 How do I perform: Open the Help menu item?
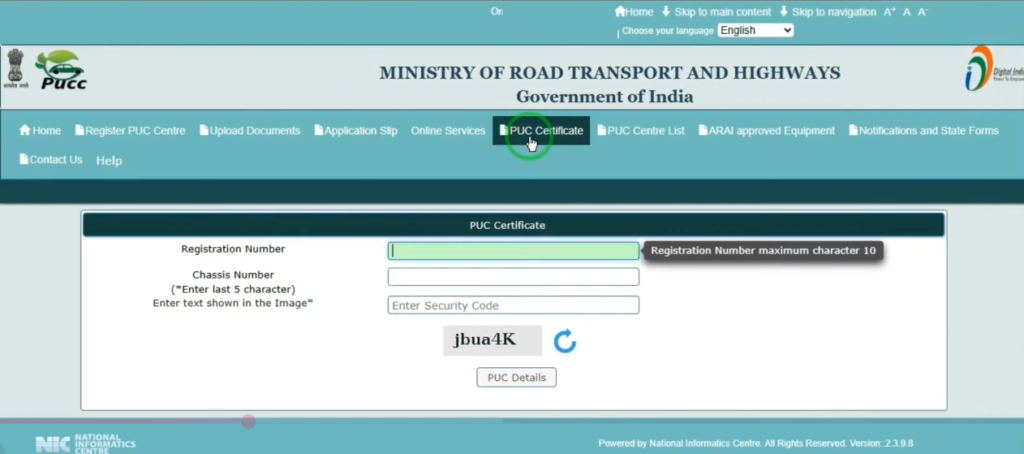109,161
